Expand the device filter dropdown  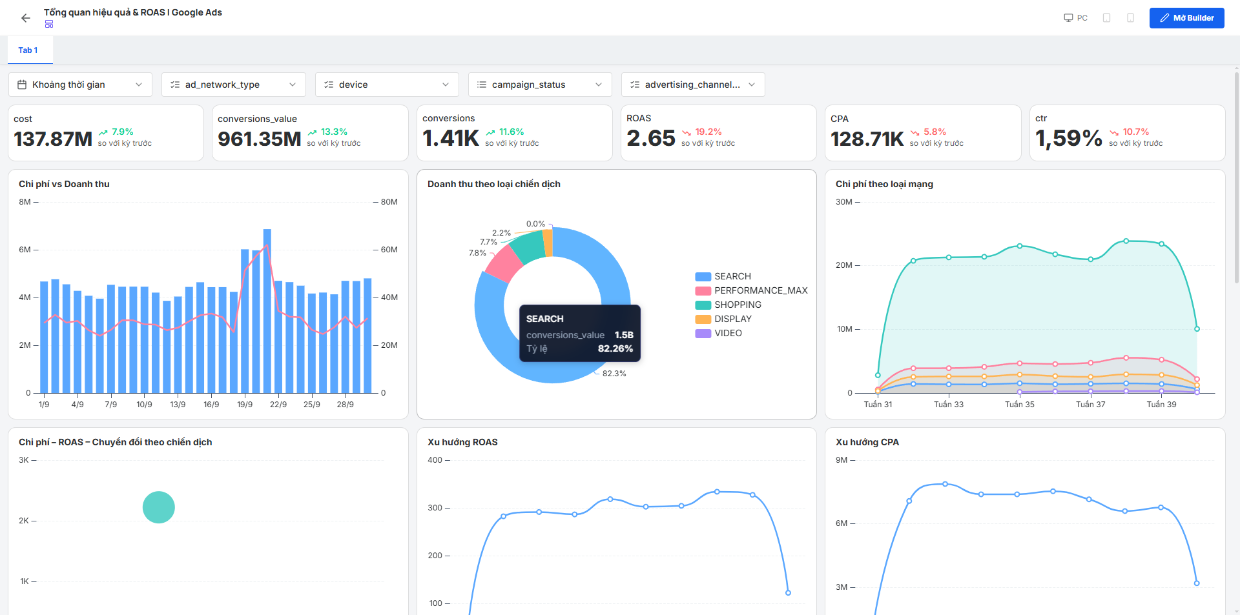[387, 85]
